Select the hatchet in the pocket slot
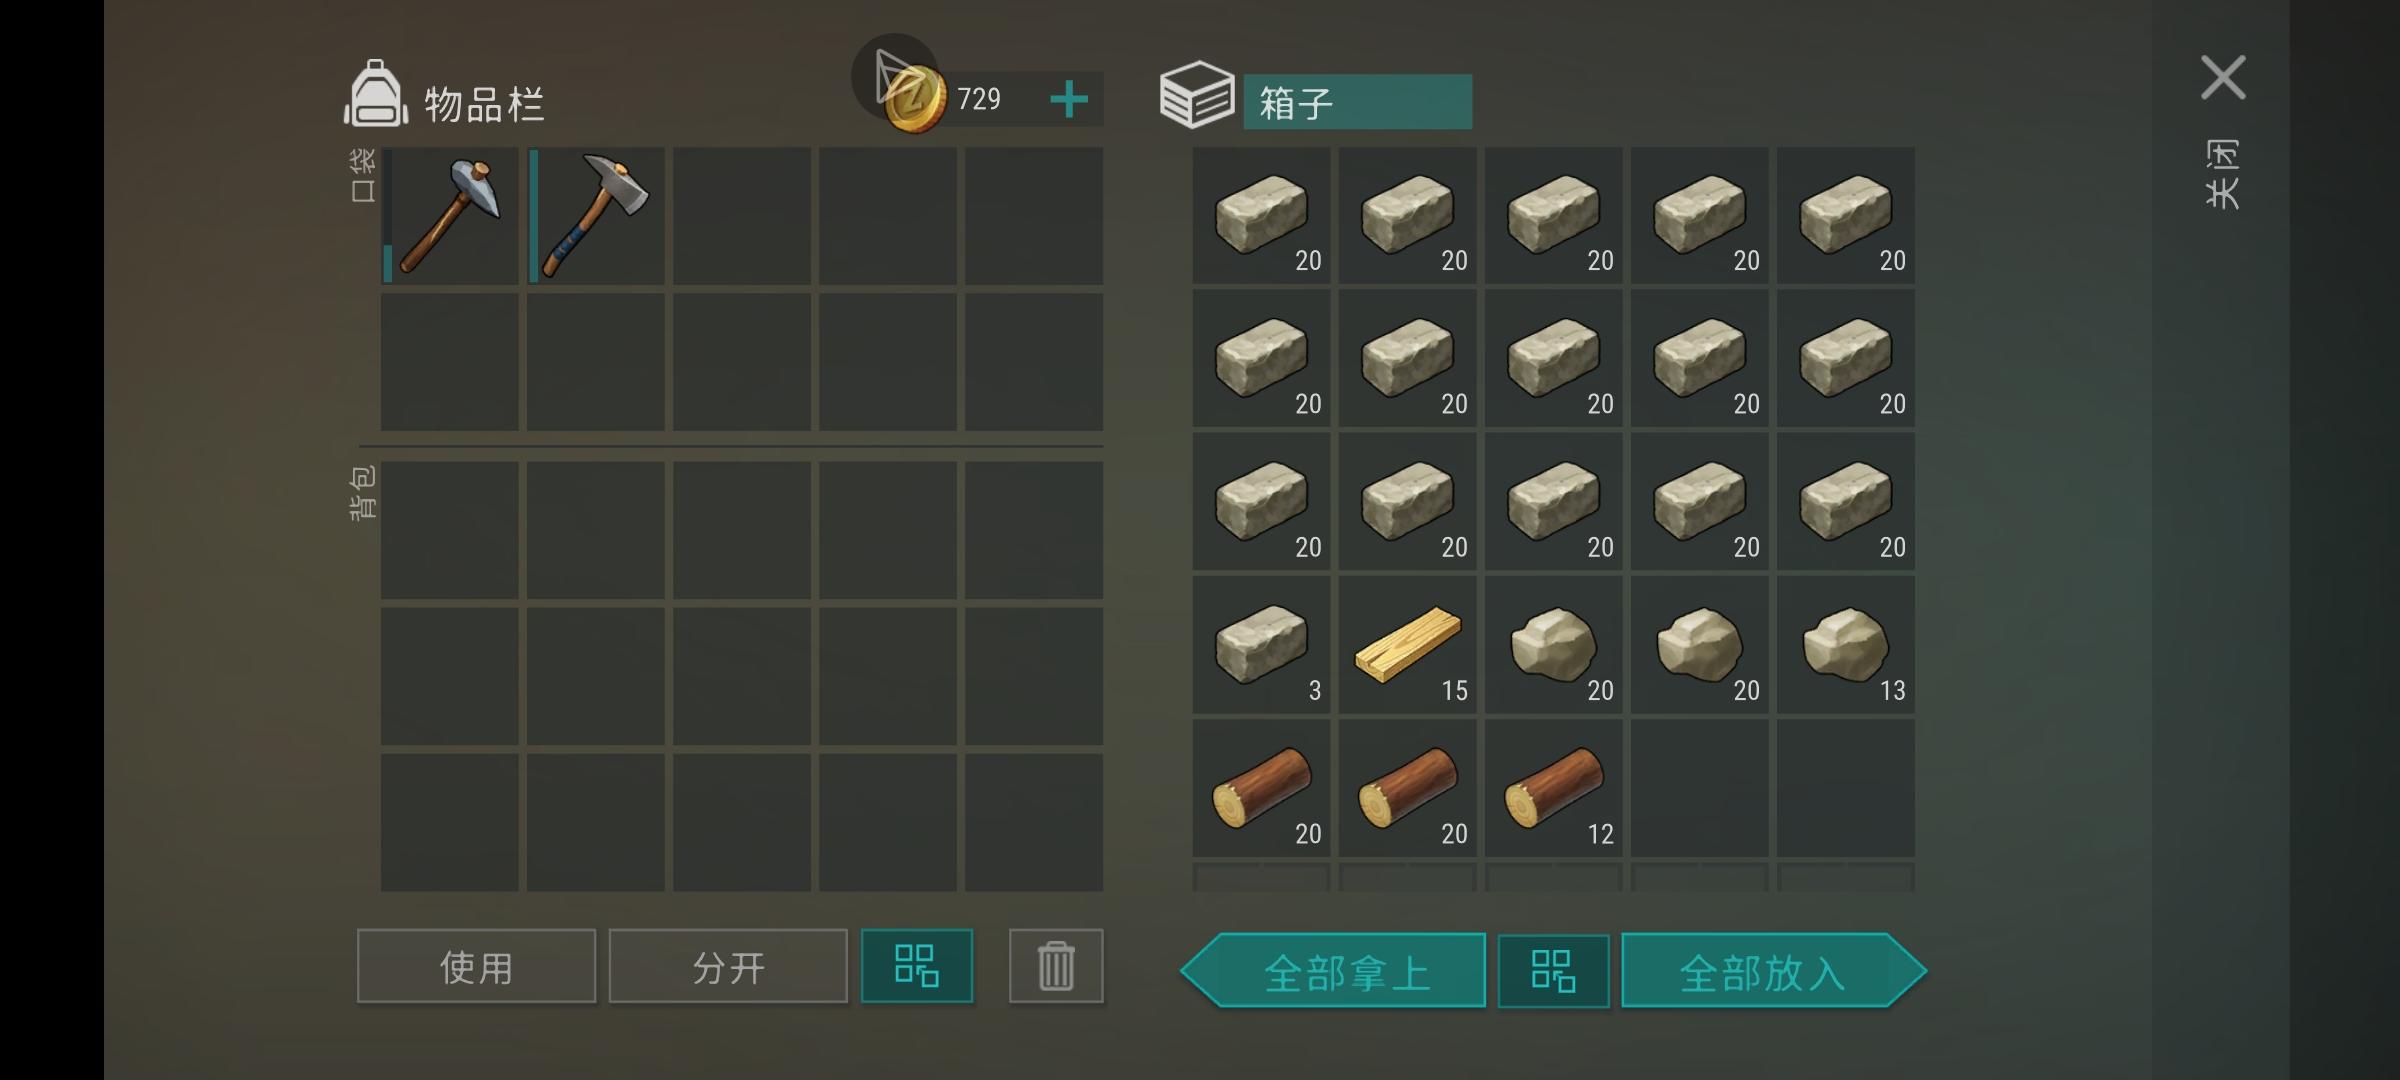Screen dimensions: 2400x1080 [596, 216]
